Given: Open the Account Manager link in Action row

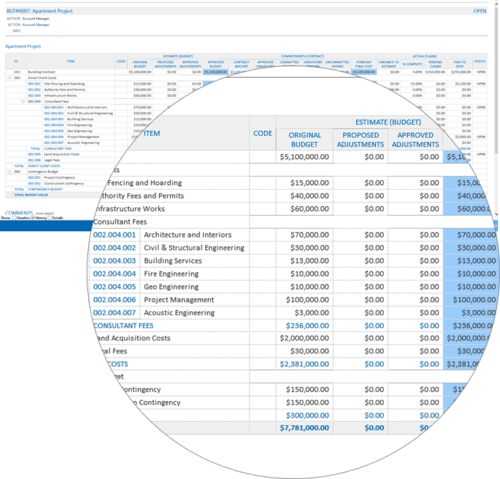Looking at the screenshot, I should (x=36, y=25).
